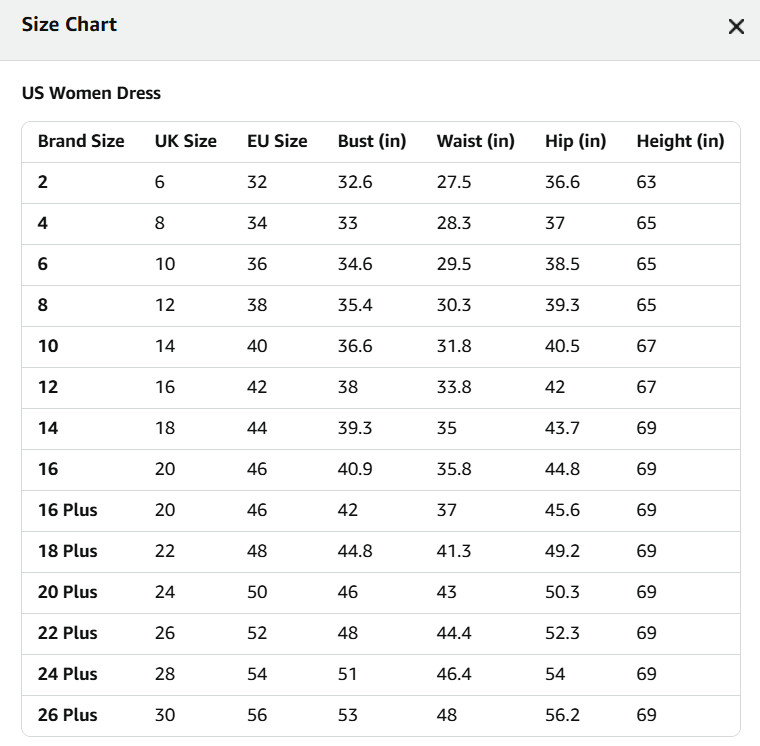760x746 pixels.
Task: Select the Brand Size 2 row label
Action: pos(43,182)
